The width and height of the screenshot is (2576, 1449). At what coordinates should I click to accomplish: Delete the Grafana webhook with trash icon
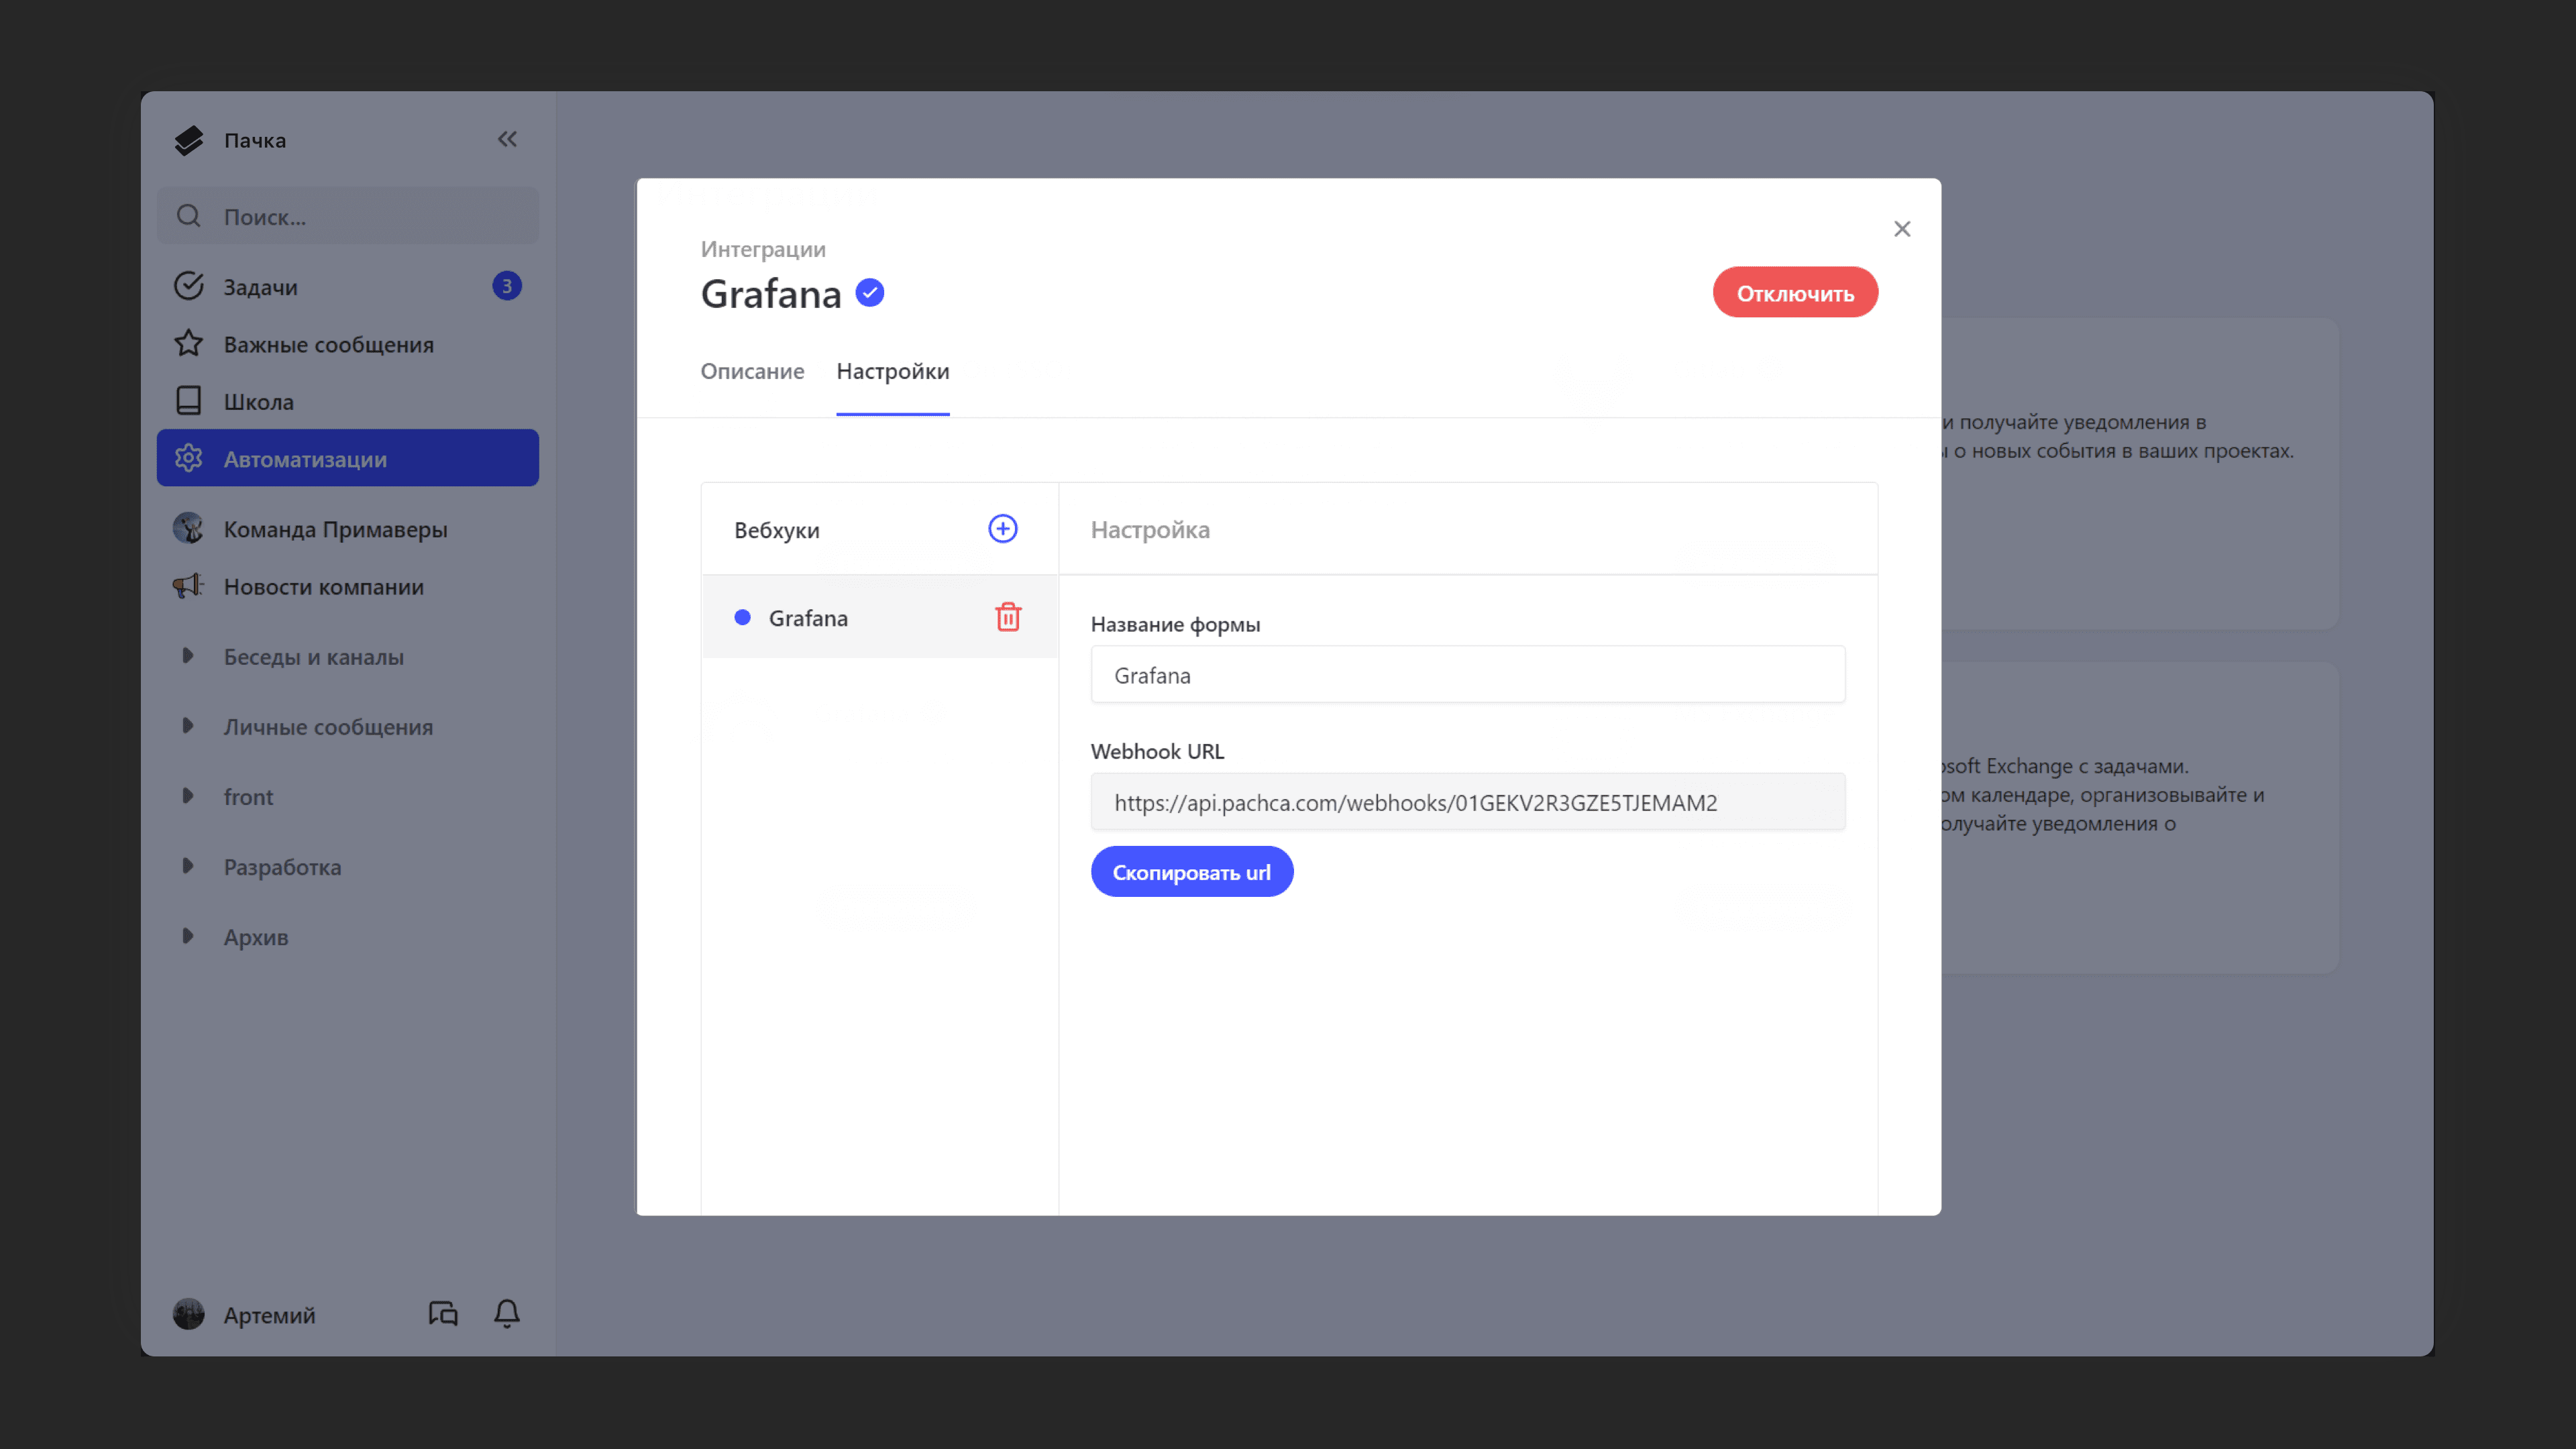pos(1008,617)
